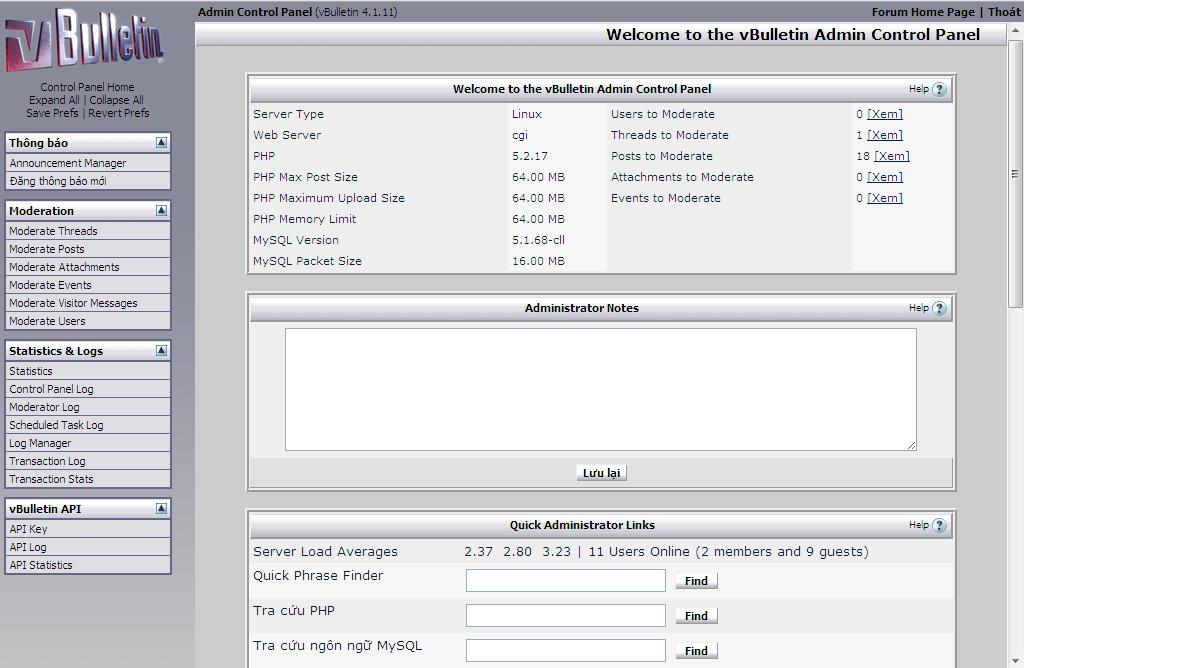Click the Moderation group title
The image size is (1190, 668).
click(41, 211)
